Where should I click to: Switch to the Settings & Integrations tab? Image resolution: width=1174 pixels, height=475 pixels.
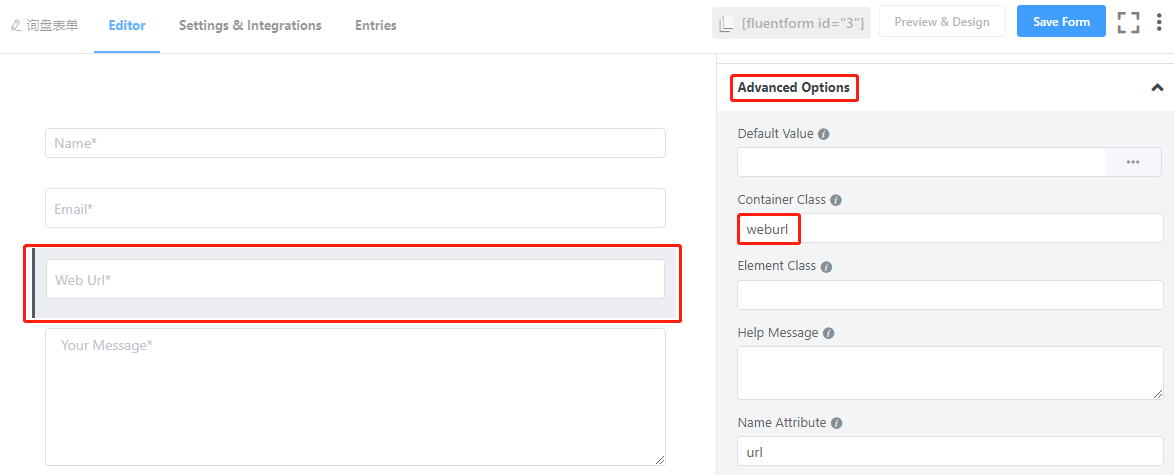250,26
